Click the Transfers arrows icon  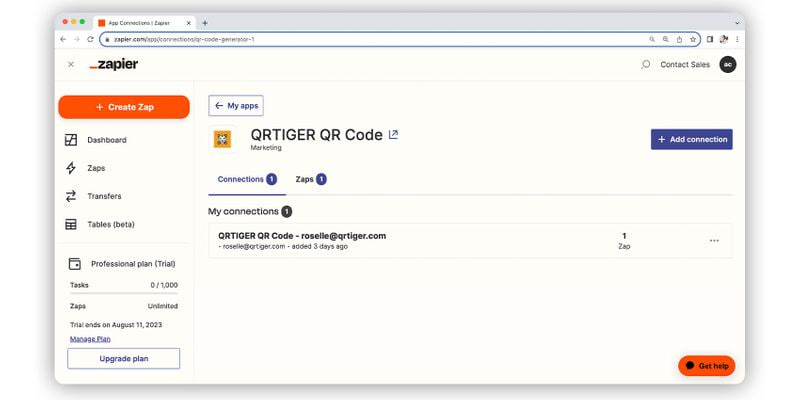click(x=71, y=196)
